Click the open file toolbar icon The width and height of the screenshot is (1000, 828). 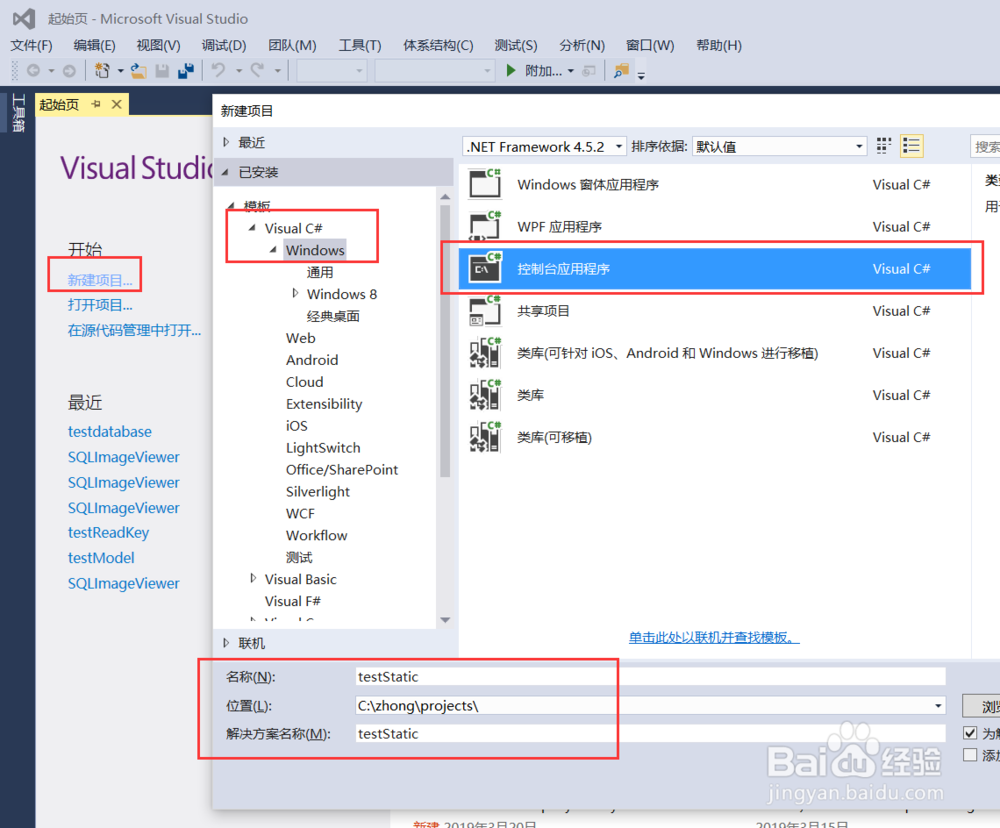pos(138,71)
